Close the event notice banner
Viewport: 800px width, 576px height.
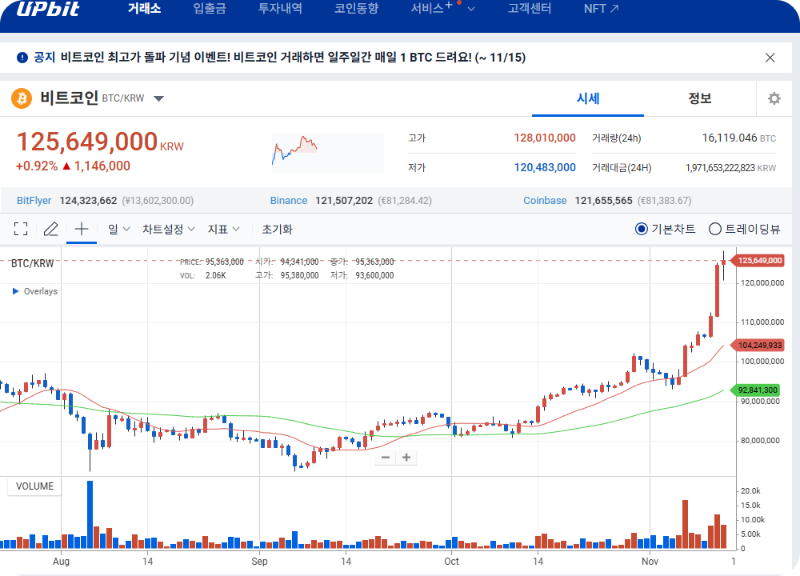pos(770,58)
